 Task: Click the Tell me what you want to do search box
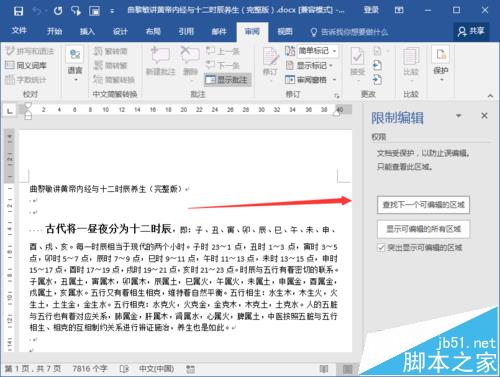click(x=349, y=32)
